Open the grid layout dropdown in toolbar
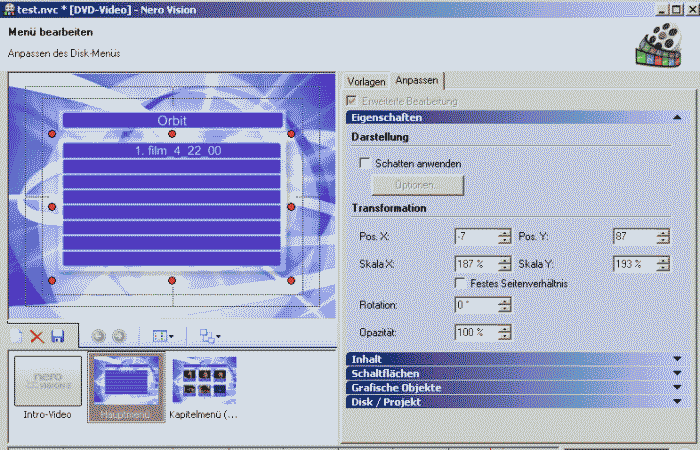The height and width of the screenshot is (450, 700). point(163,337)
